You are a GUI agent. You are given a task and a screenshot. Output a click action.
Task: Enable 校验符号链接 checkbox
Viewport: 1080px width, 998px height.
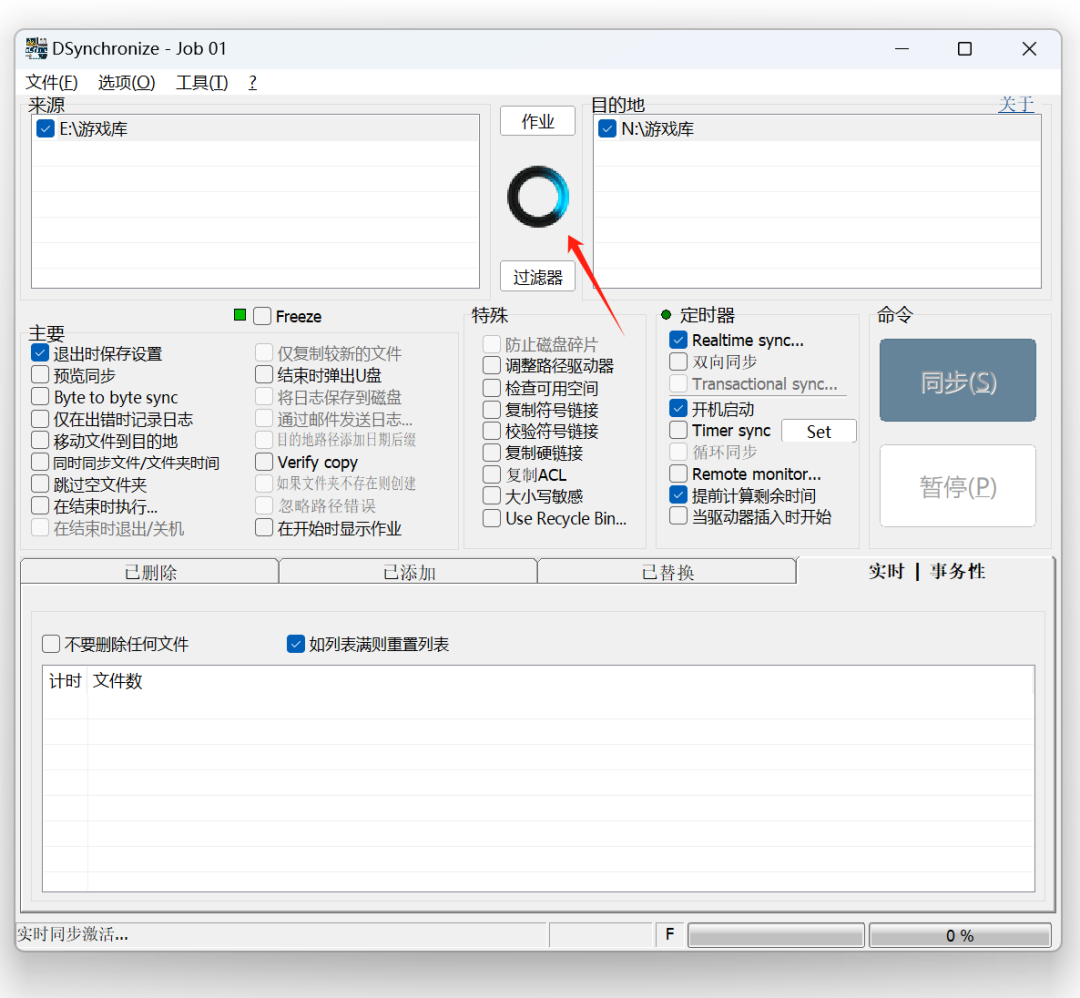[492, 431]
